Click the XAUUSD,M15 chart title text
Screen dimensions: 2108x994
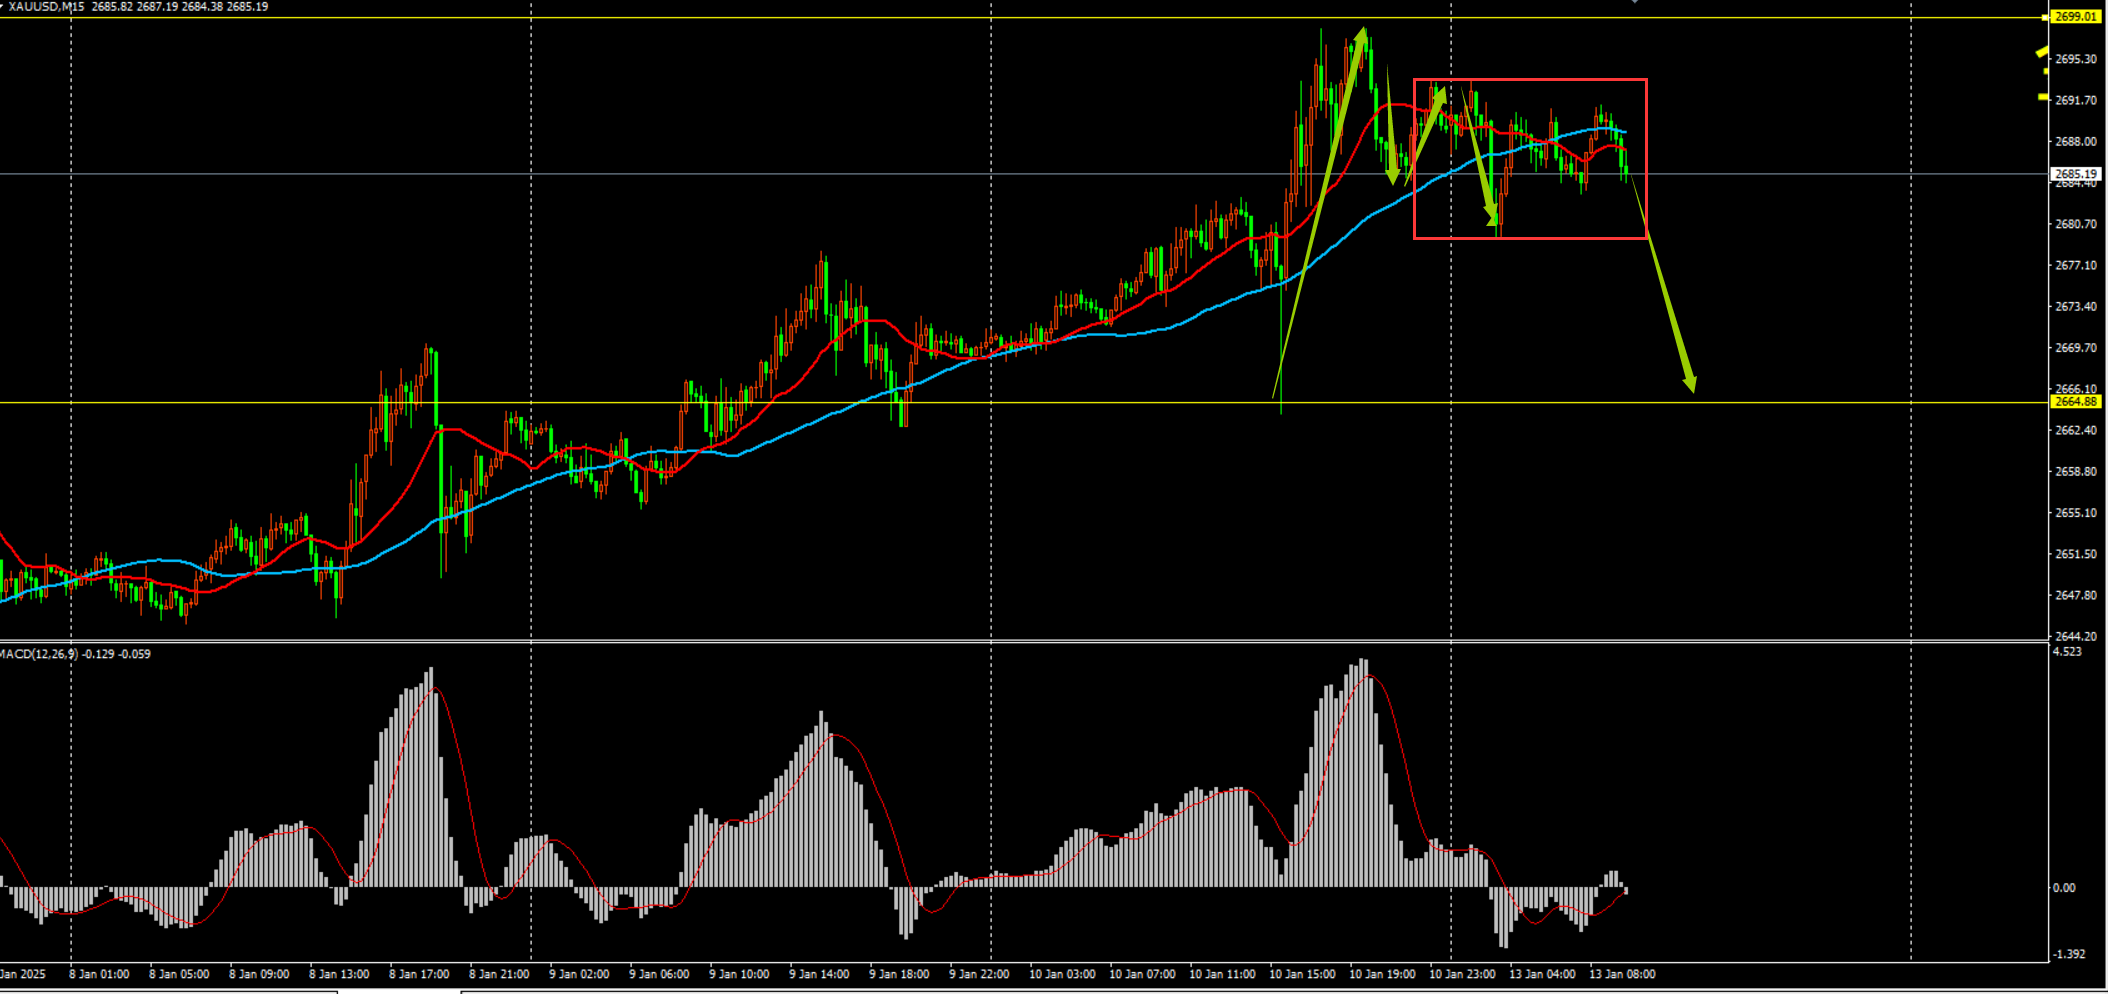tap(47, 7)
